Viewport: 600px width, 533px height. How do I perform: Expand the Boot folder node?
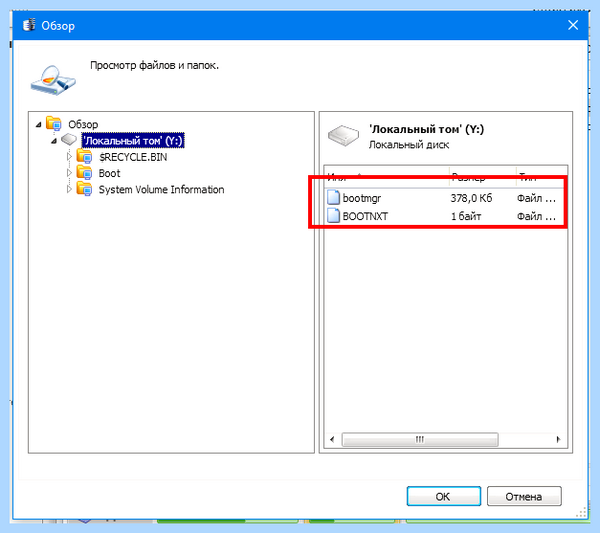click(69, 173)
